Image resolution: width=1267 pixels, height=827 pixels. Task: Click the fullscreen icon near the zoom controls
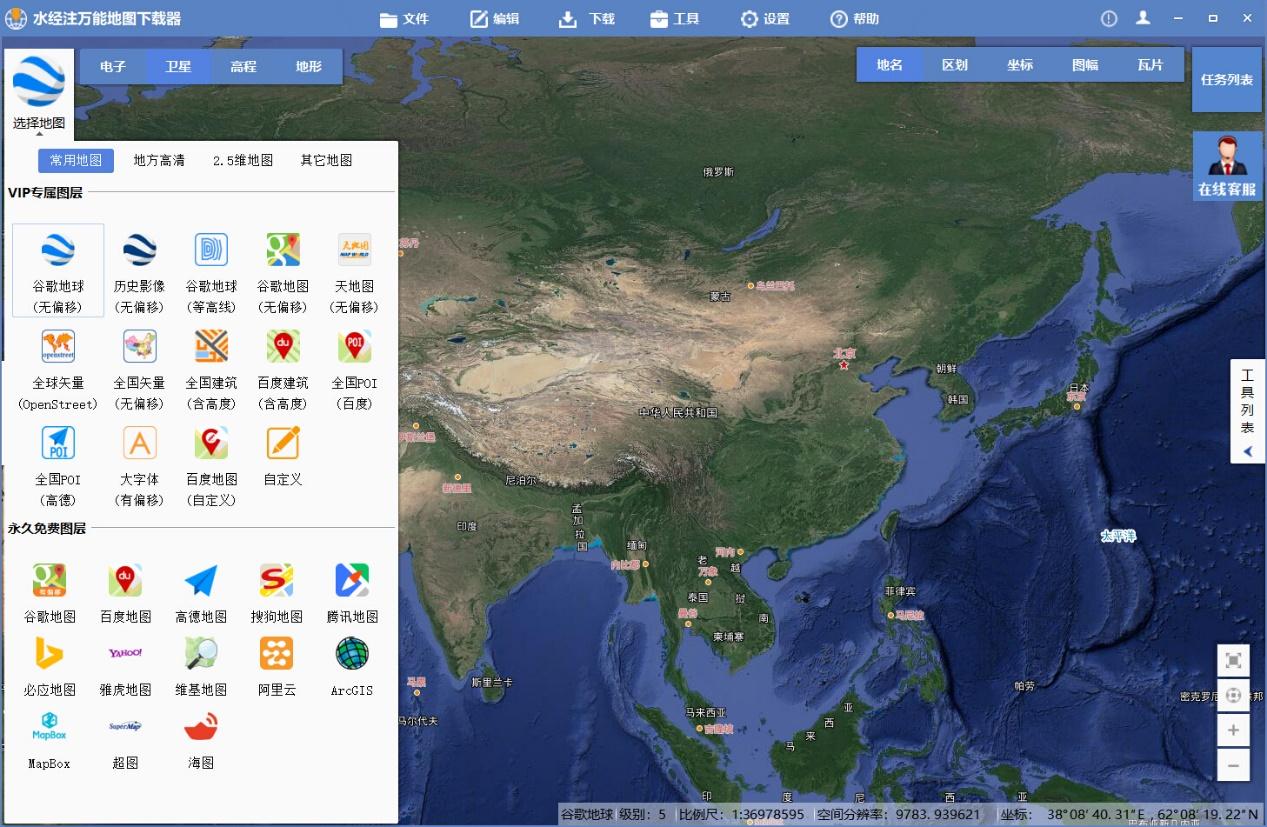[x=1233, y=660]
